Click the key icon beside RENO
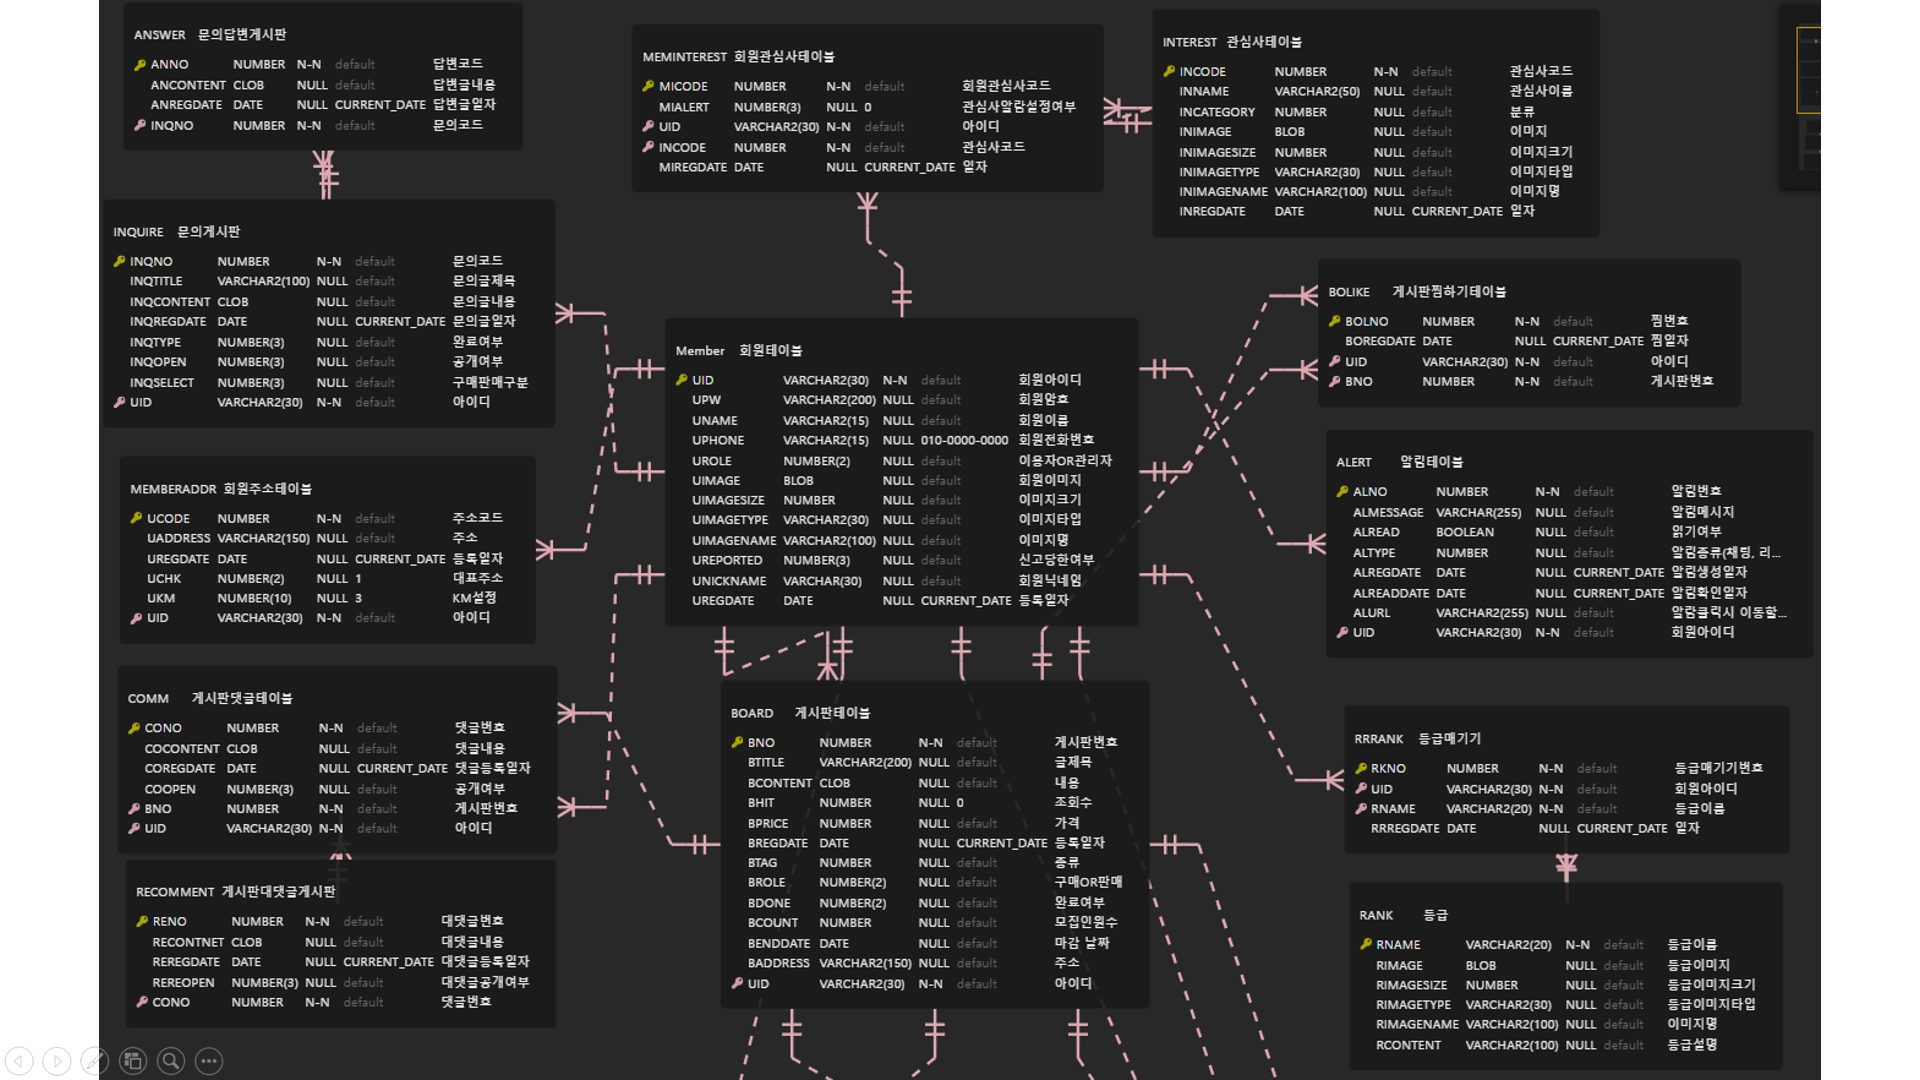1920x1080 pixels. 142,922
